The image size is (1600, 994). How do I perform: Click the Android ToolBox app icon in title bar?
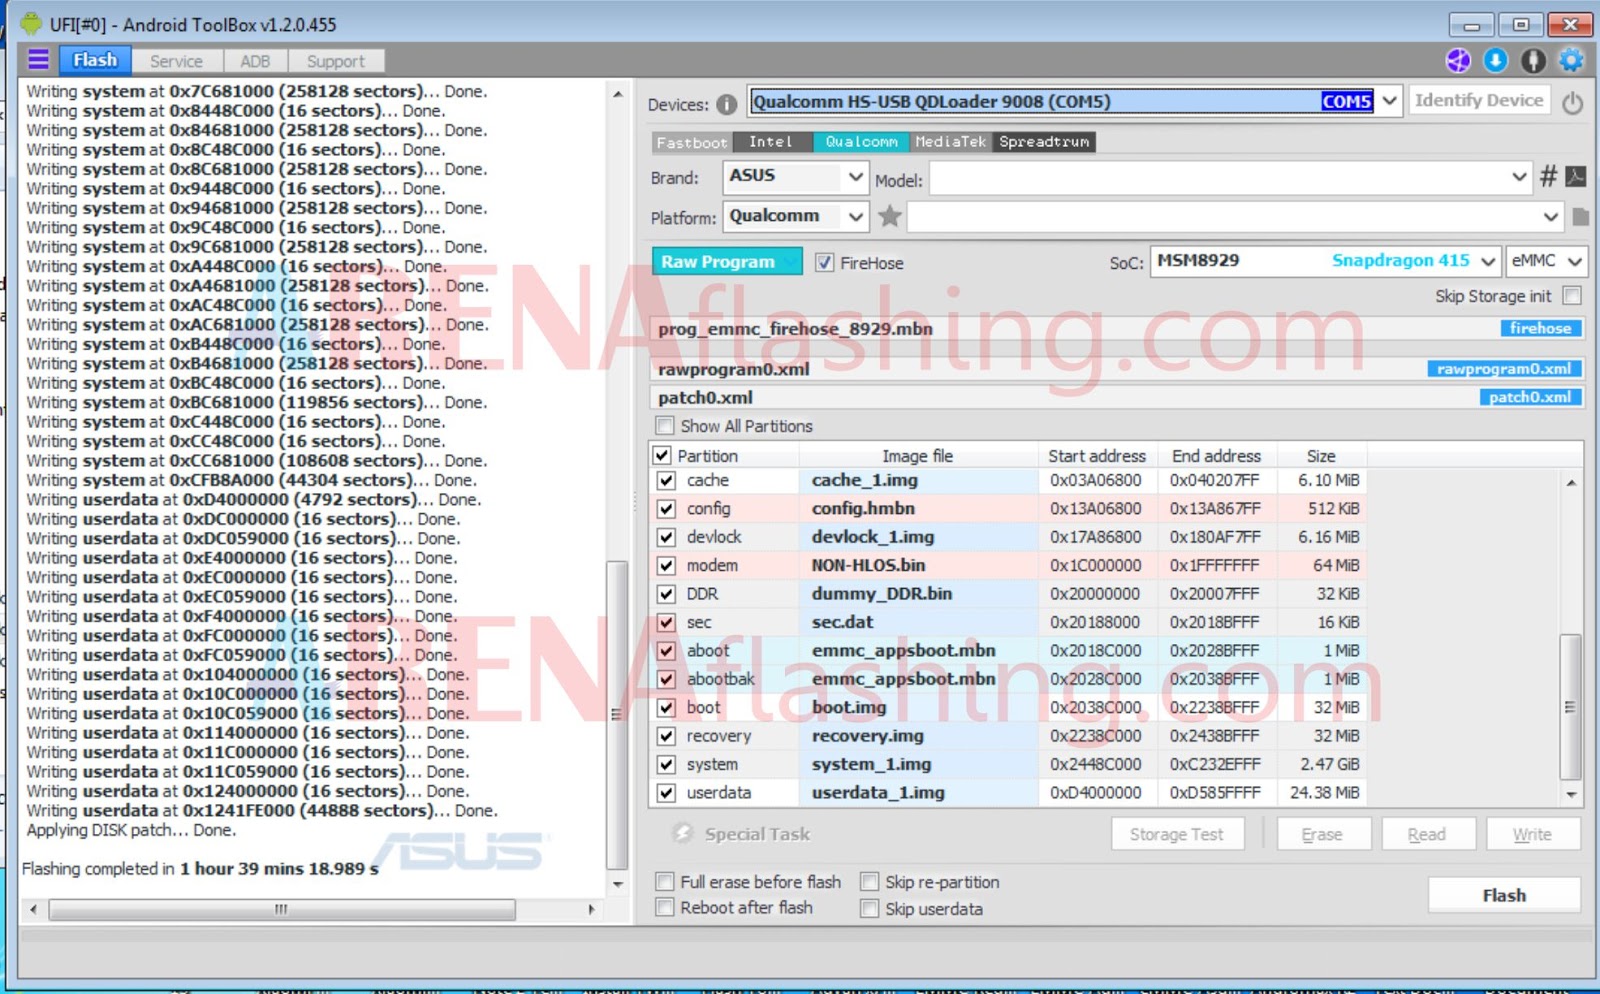tap(31, 23)
